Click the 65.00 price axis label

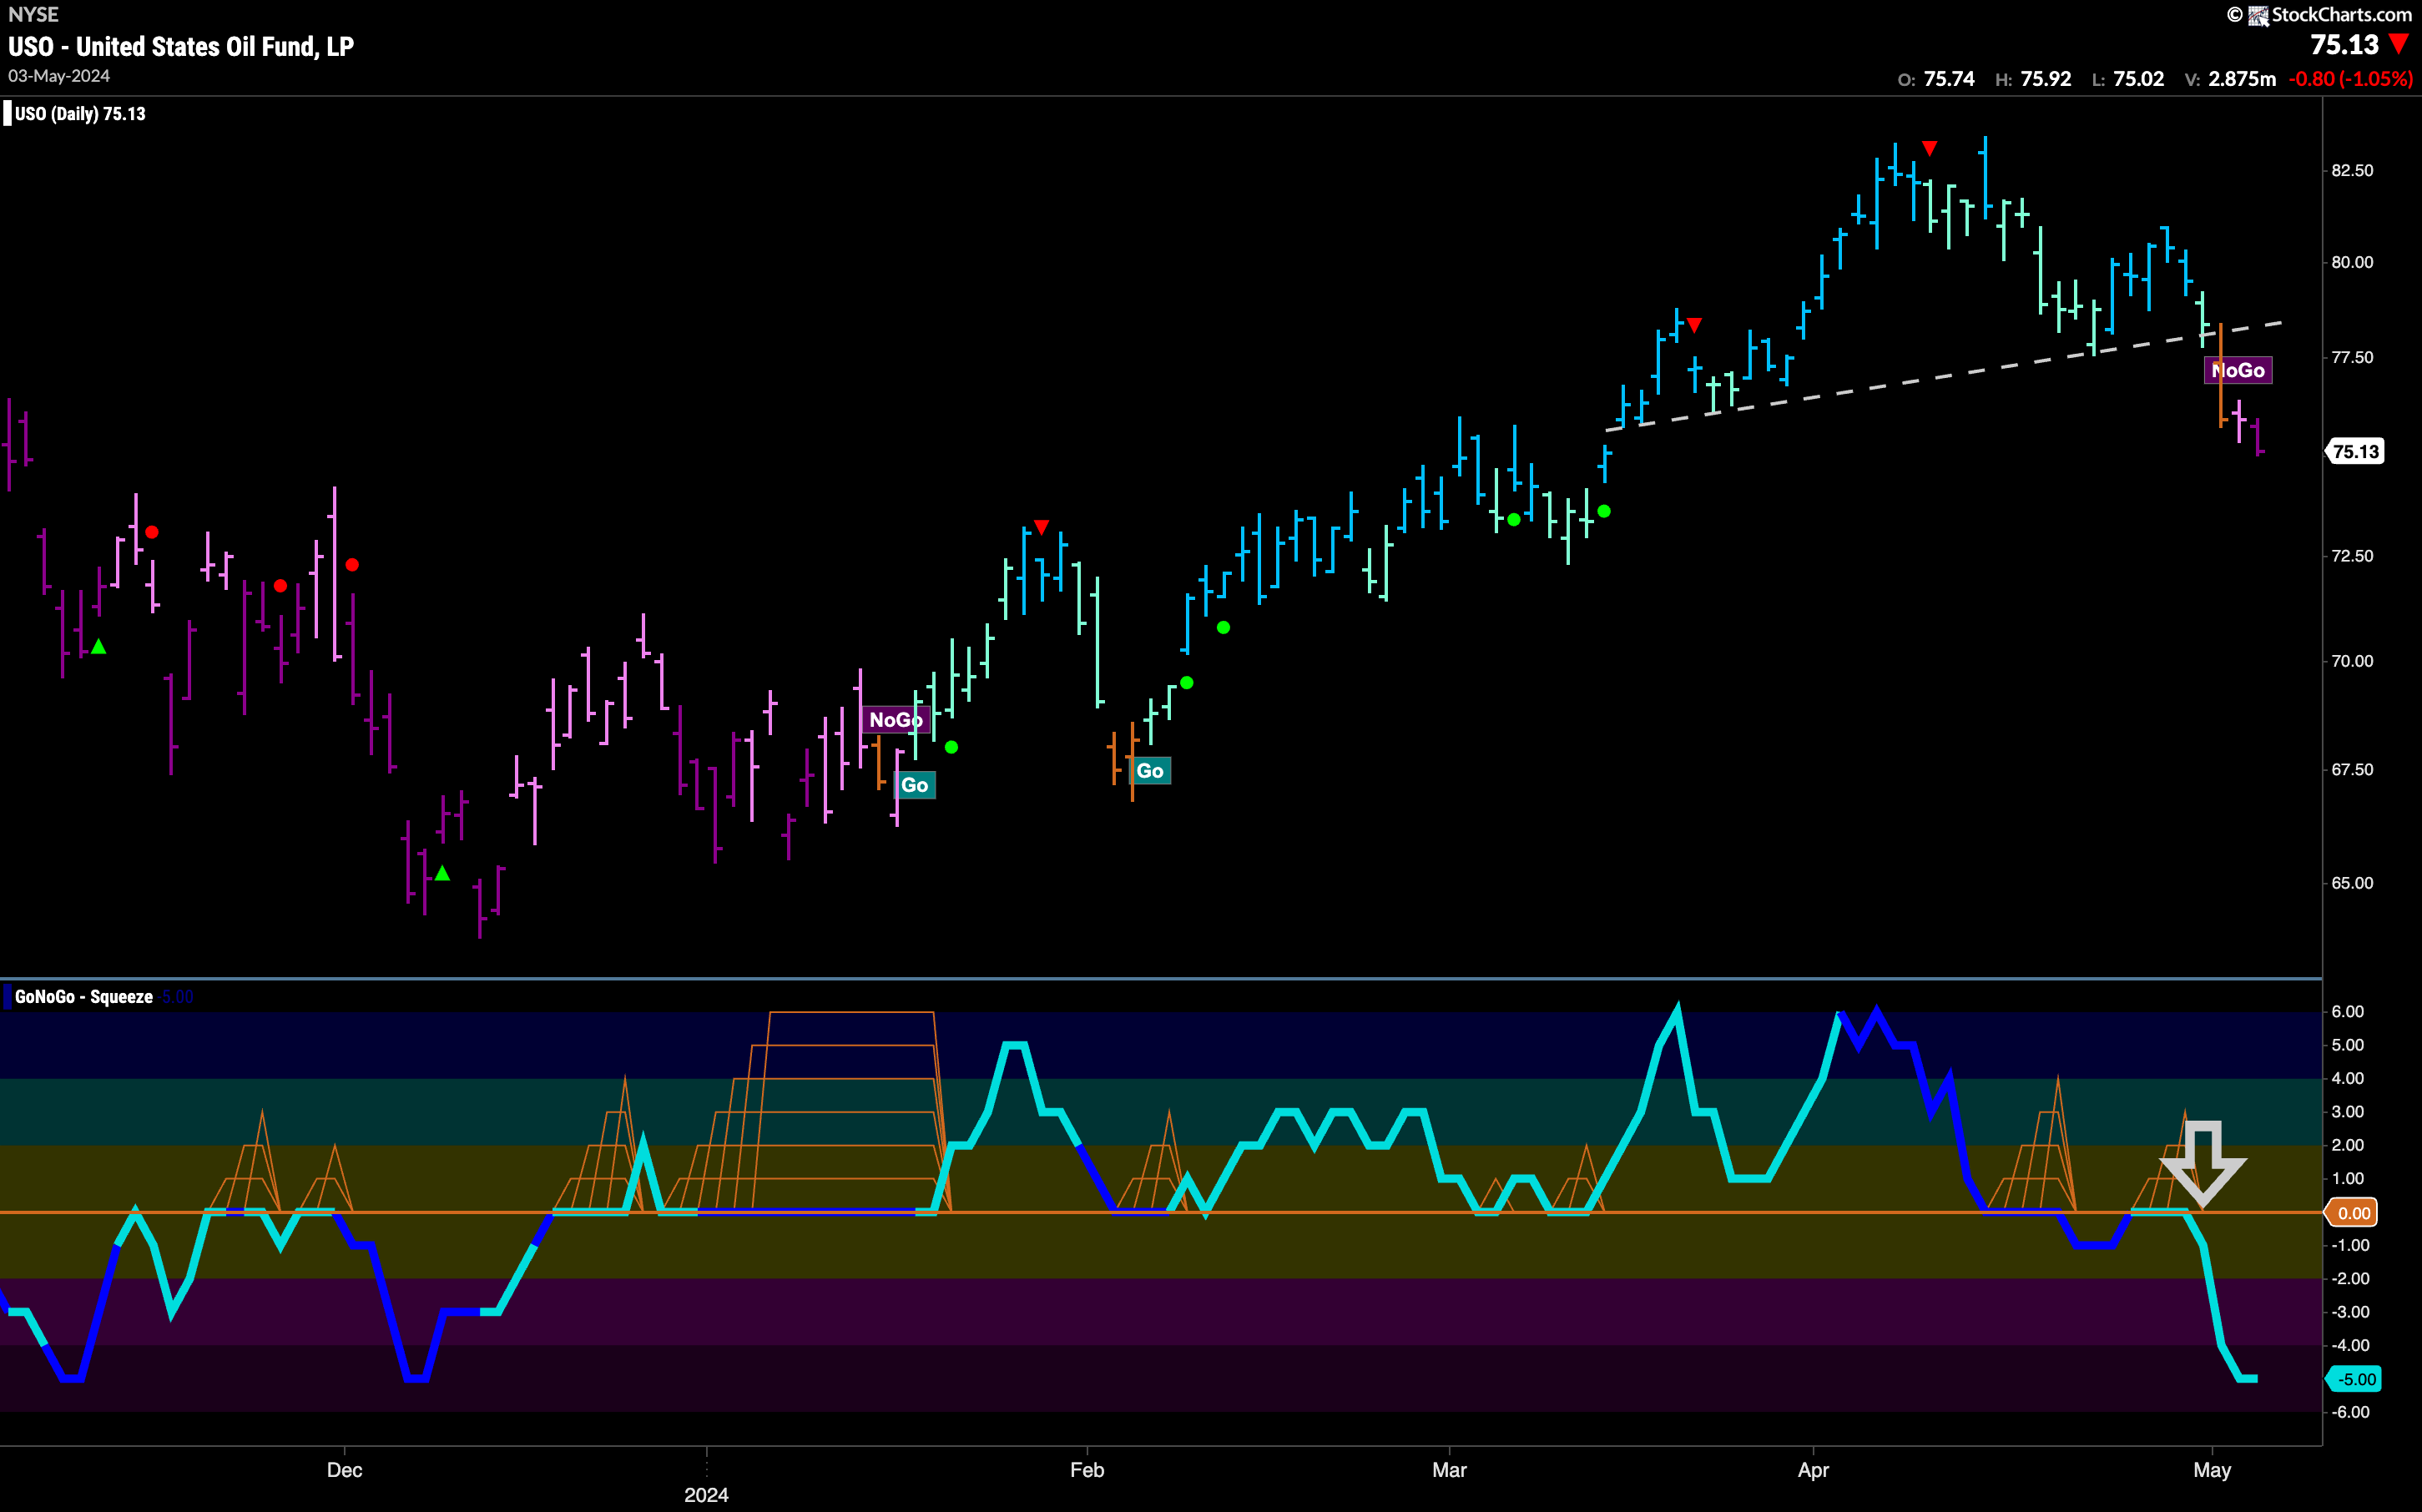click(2352, 883)
